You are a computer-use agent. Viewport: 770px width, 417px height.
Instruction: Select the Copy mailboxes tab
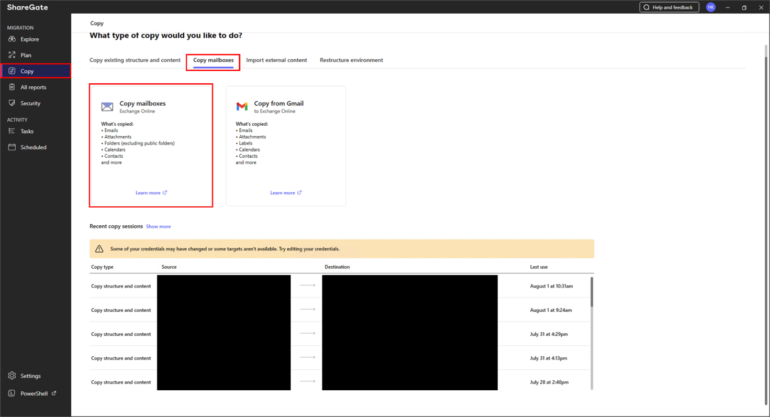[x=212, y=60]
